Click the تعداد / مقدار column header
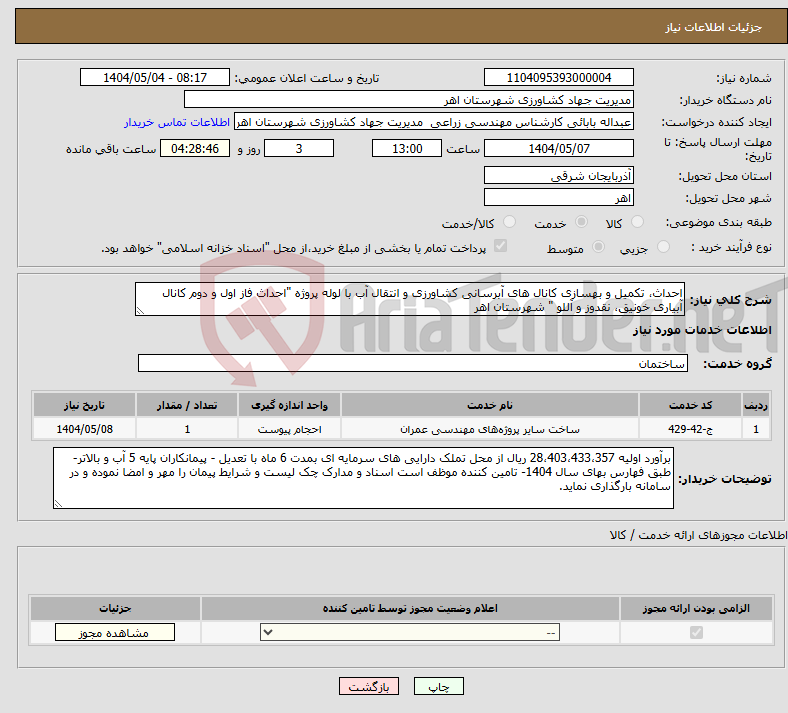The height and width of the screenshot is (713, 788). pyautogui.click(x=187, y=405)
